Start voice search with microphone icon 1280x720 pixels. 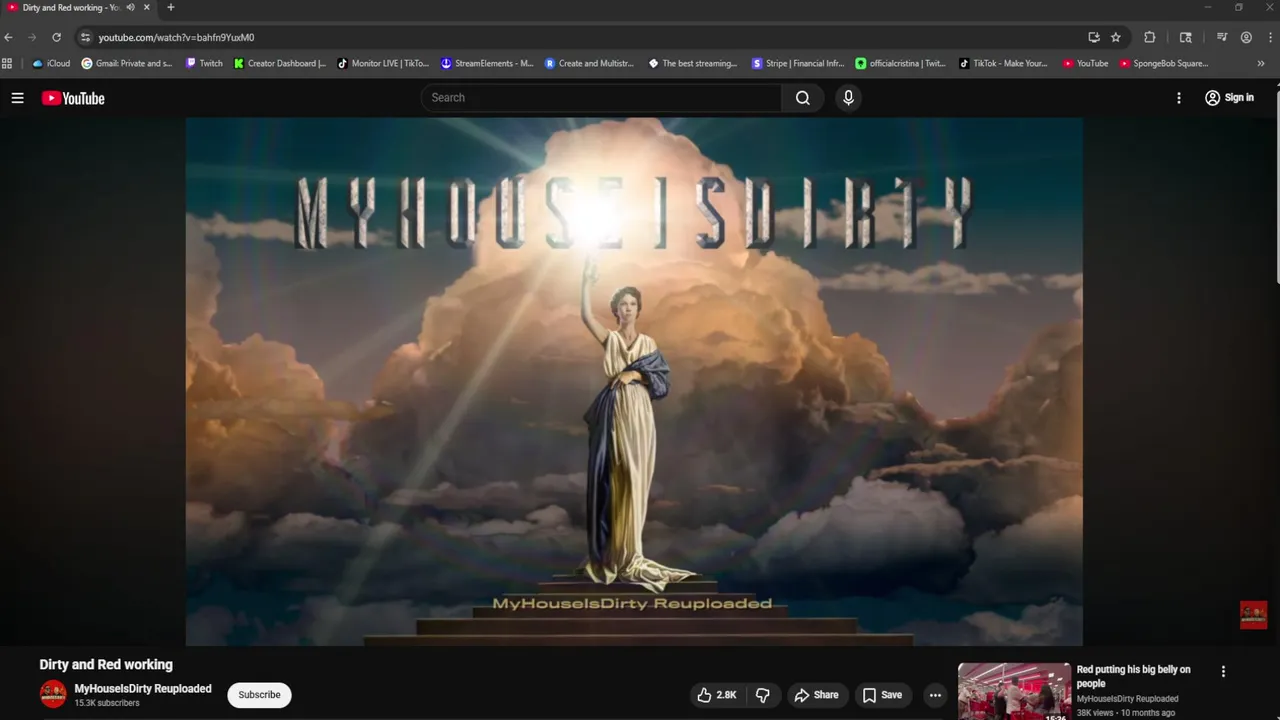coord(848,98)
